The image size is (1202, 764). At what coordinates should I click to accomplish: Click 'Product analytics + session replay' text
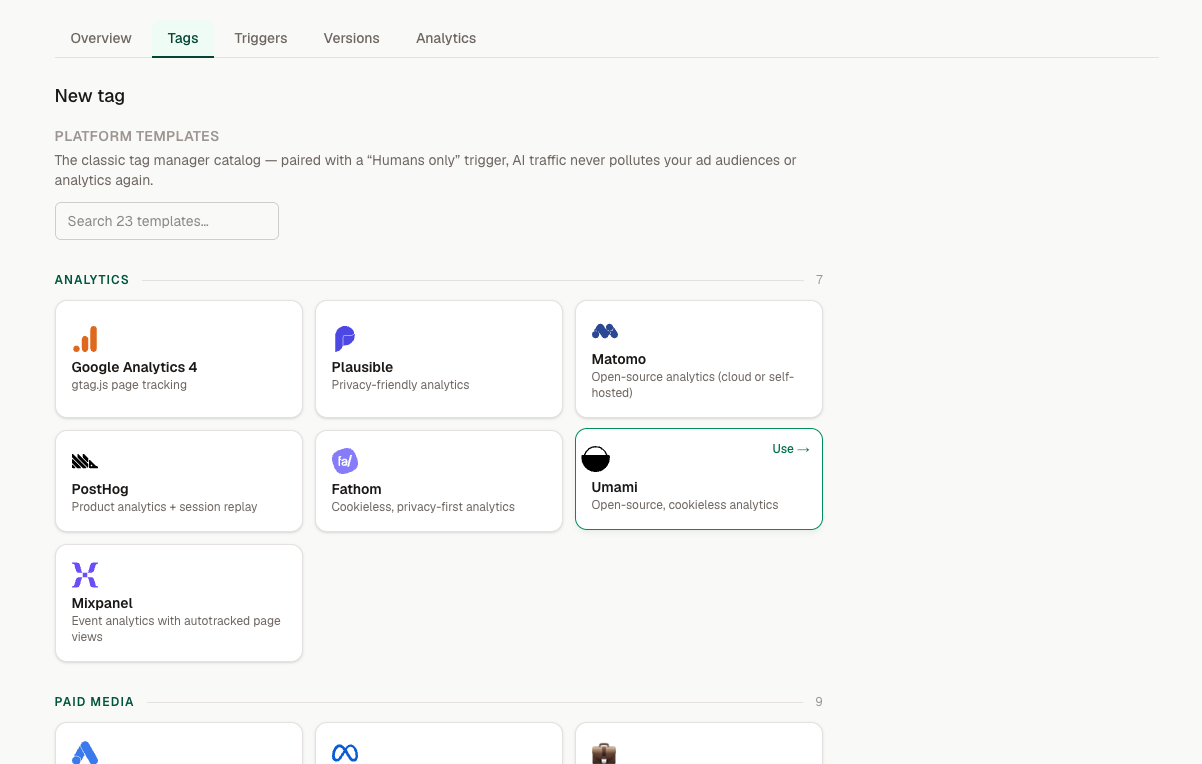point(165,507)
